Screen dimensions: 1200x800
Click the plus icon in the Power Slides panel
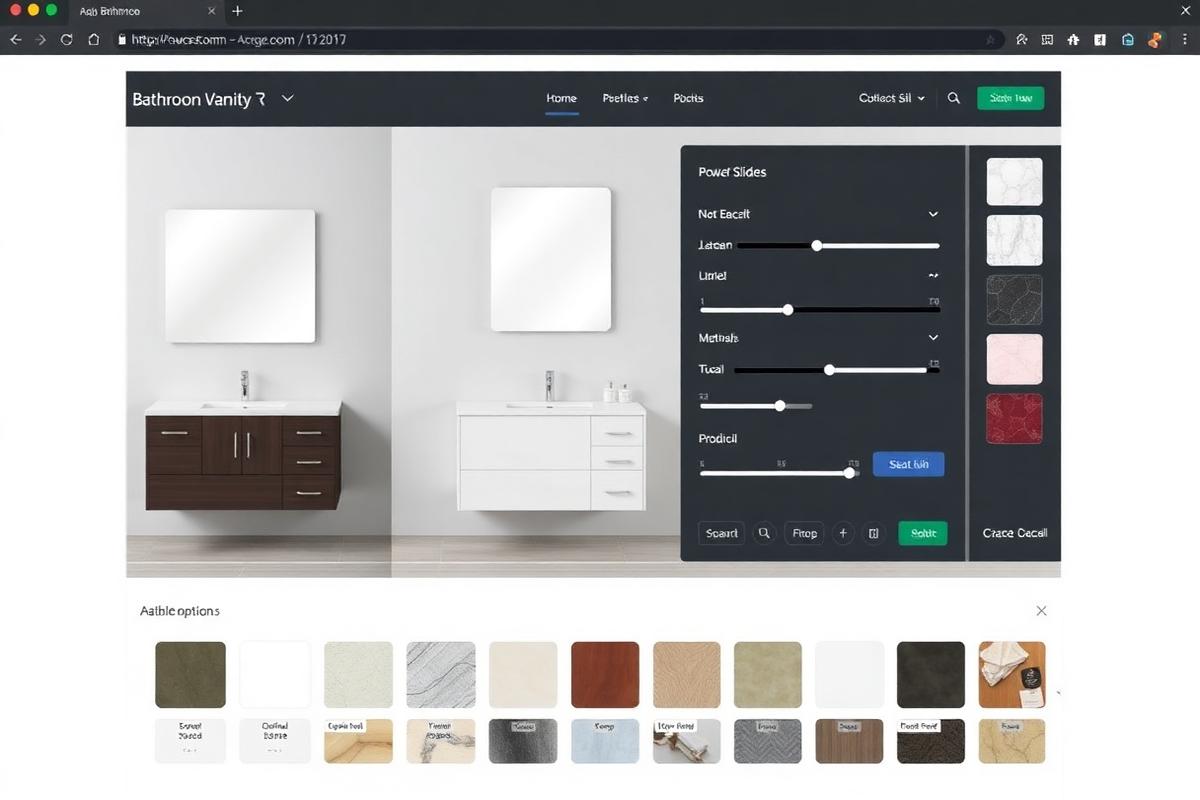click(x=843, y=533)
